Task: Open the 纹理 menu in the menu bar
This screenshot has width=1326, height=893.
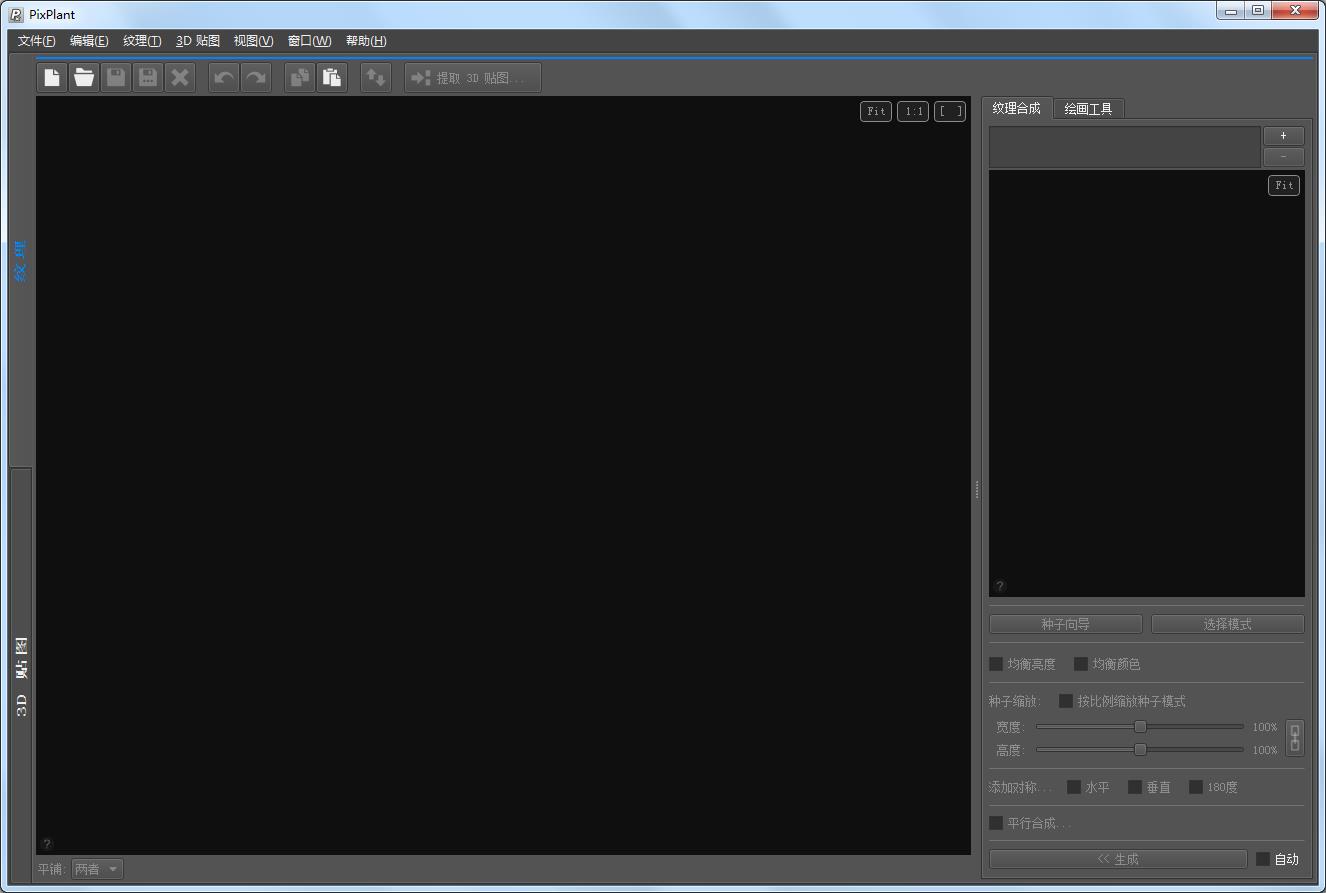Action: tap(141, 41)
